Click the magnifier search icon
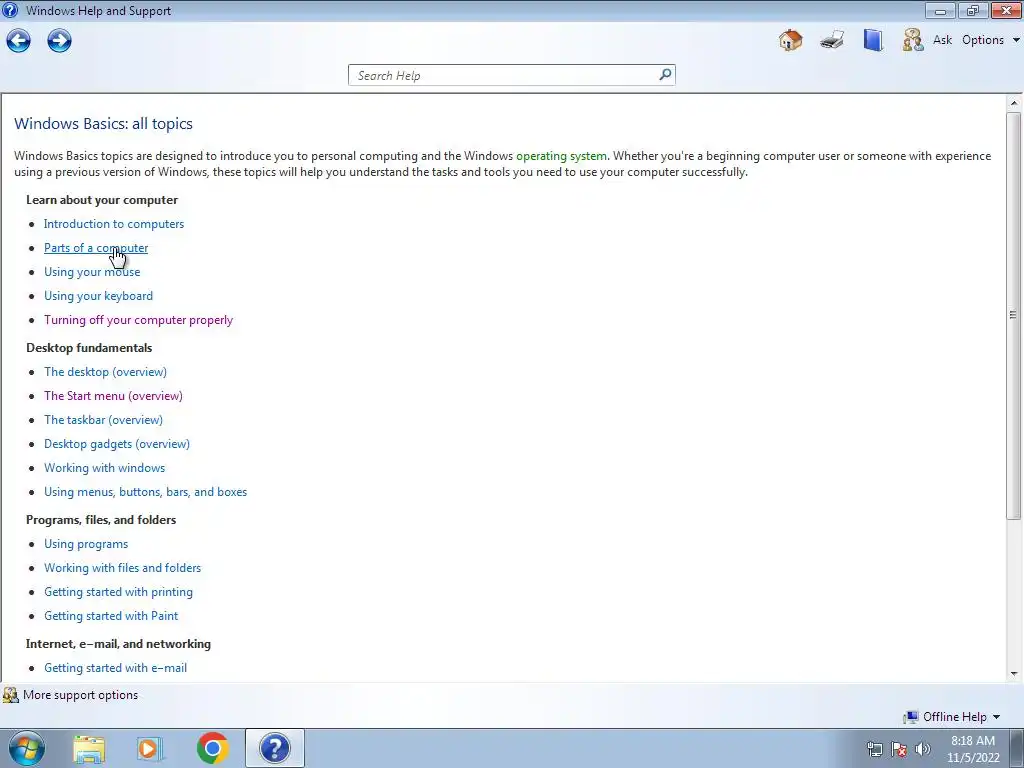1024x768 pixels. pos(665,74)
